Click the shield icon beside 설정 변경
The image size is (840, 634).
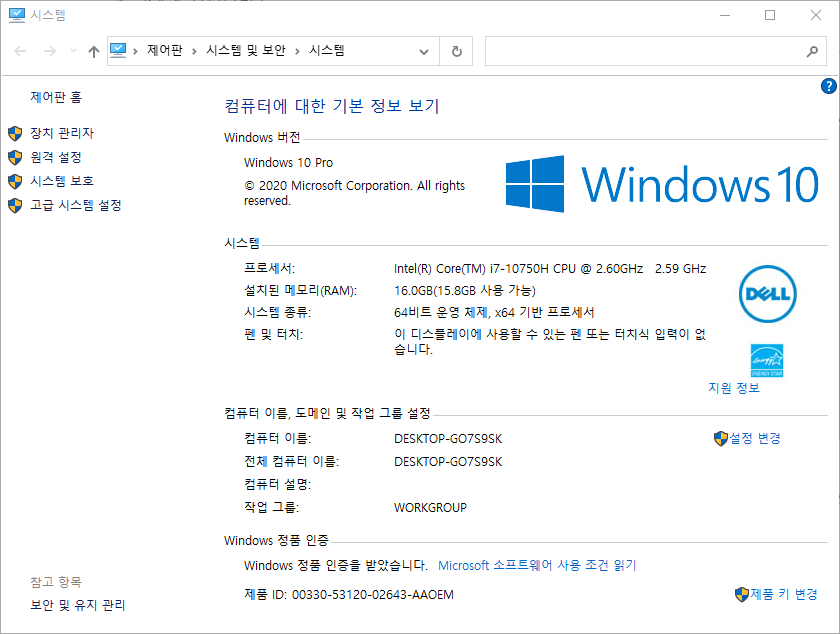pyautogui.click(x=721, y=438)
